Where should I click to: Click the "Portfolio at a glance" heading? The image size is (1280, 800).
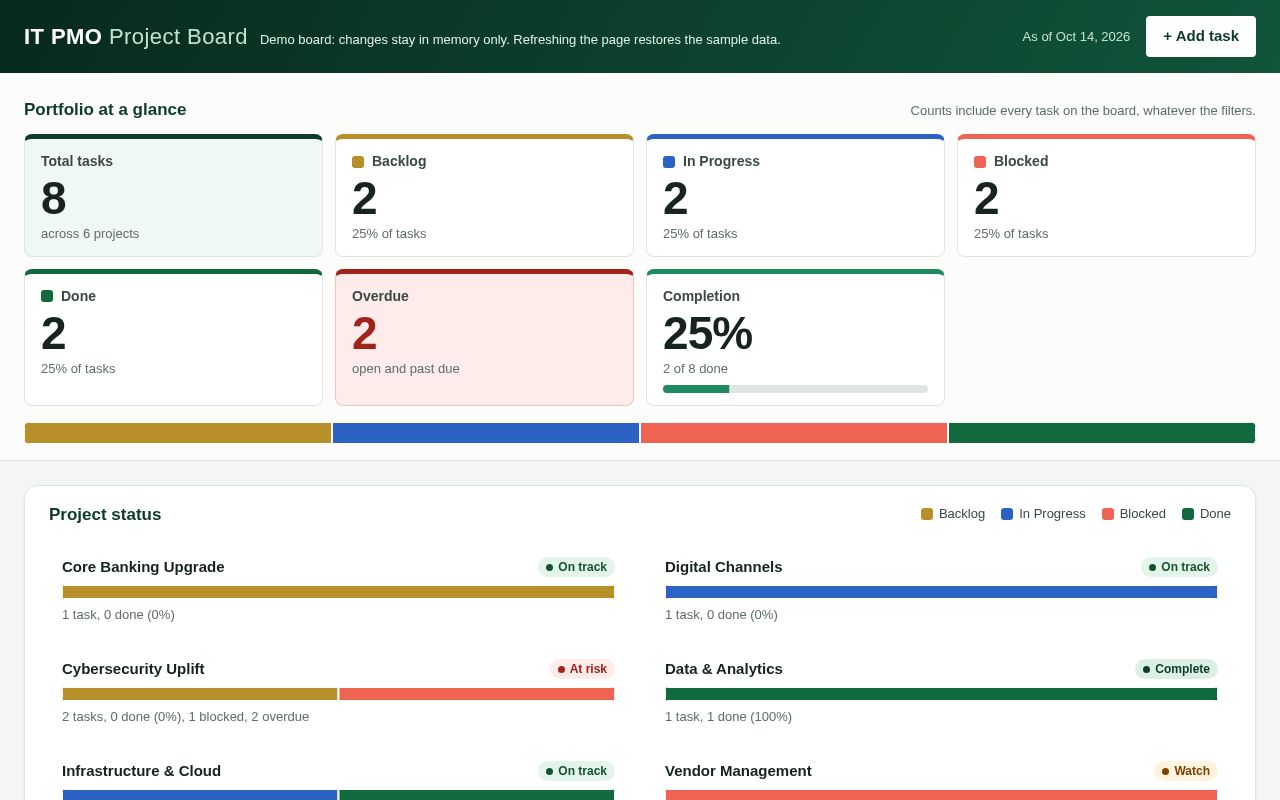tap(105, 110)
